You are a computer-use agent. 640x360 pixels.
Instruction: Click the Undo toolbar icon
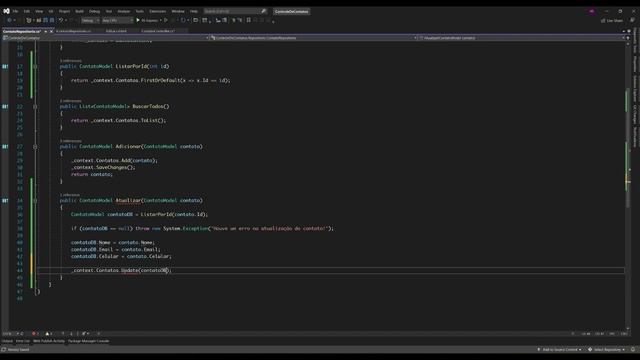click(60, 20)
